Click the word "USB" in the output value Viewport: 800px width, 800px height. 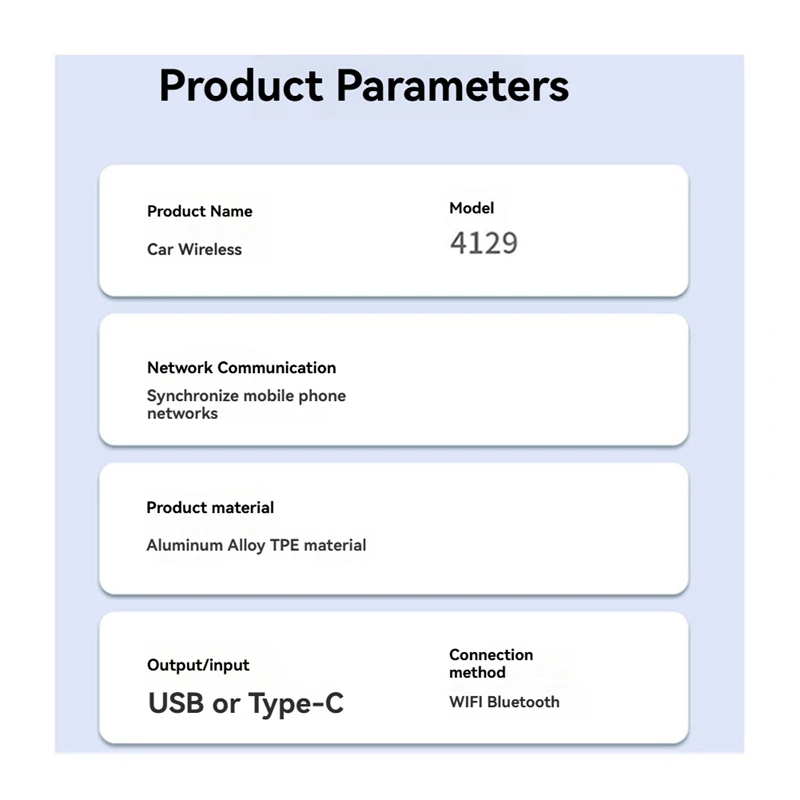click(177, 703)
